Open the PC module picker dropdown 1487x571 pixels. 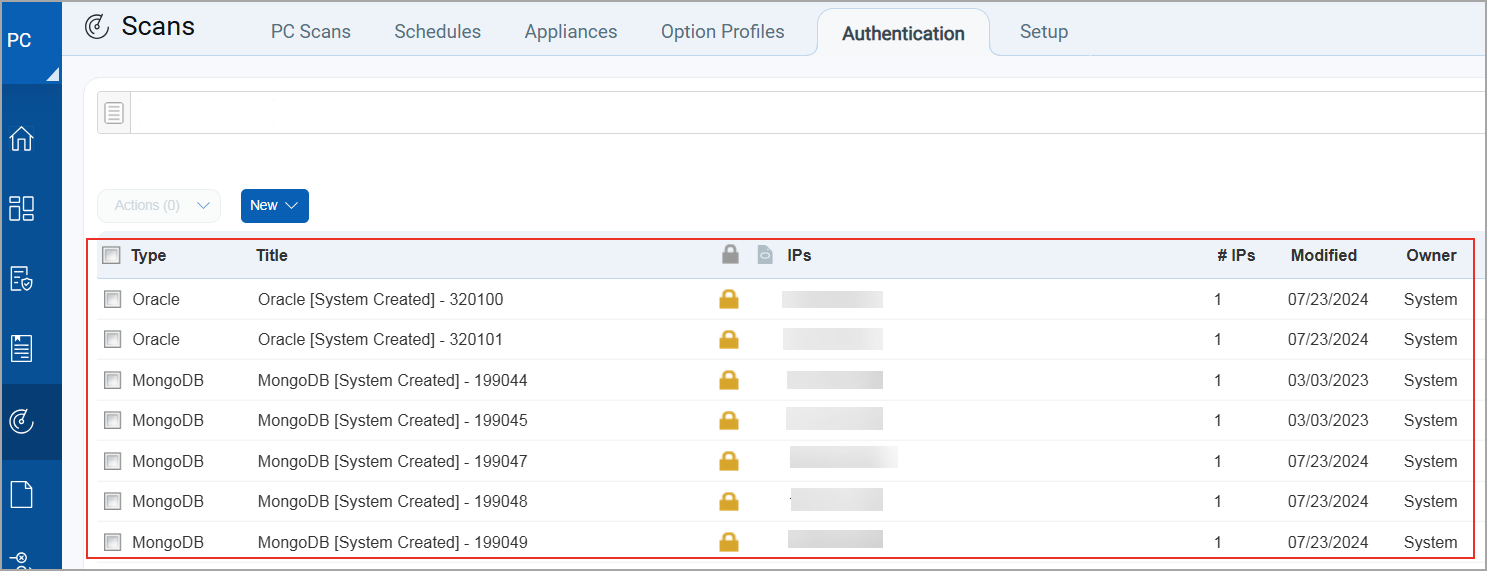click(30, 42)
